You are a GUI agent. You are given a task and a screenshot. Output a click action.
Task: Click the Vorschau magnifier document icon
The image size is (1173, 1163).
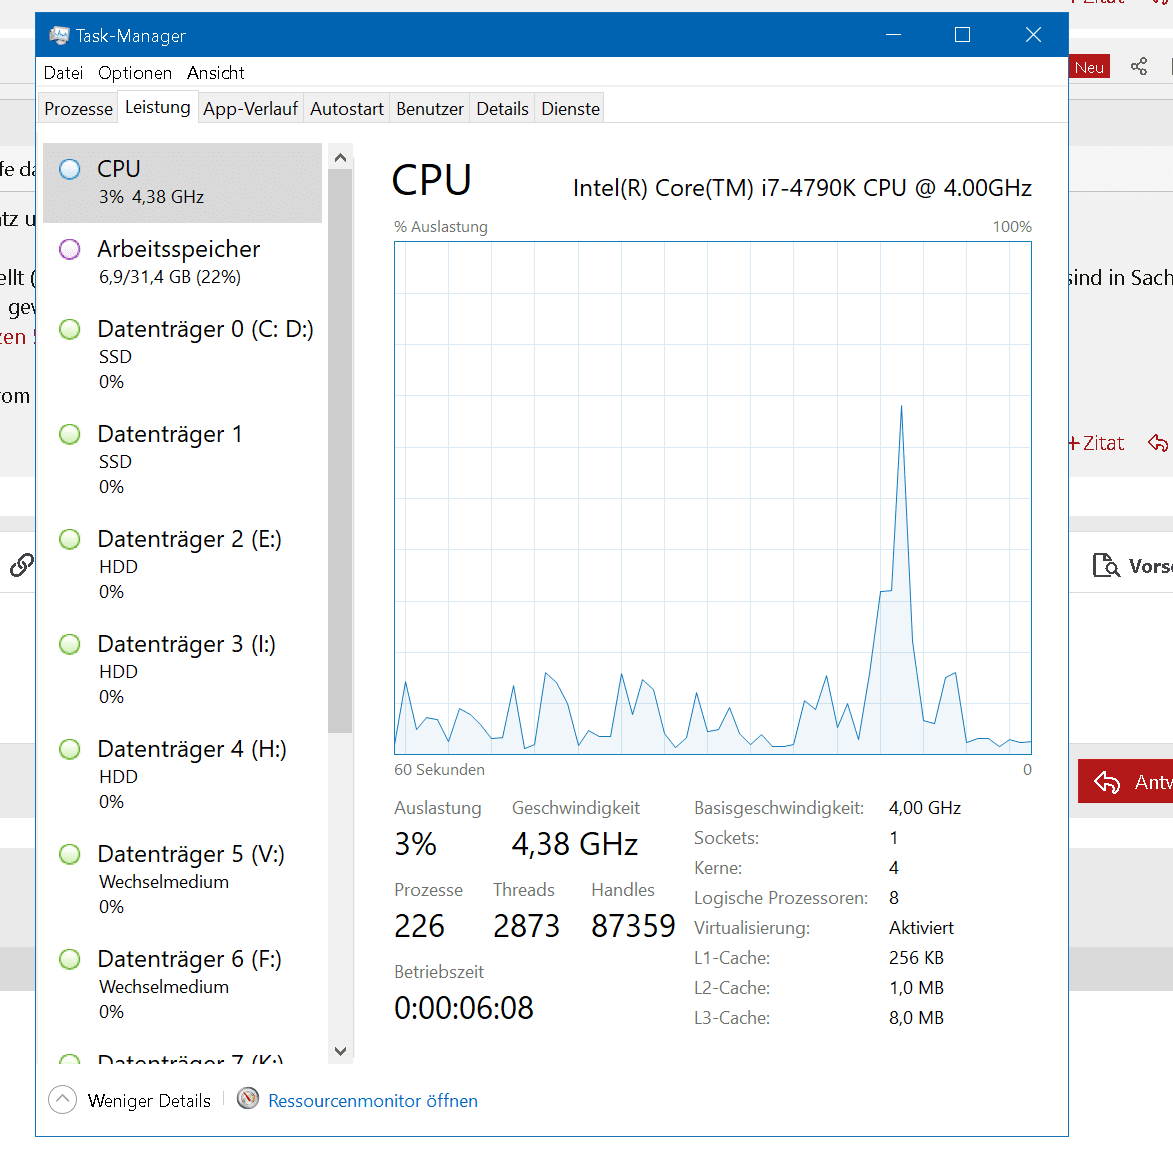click(x=1106, y=565)
